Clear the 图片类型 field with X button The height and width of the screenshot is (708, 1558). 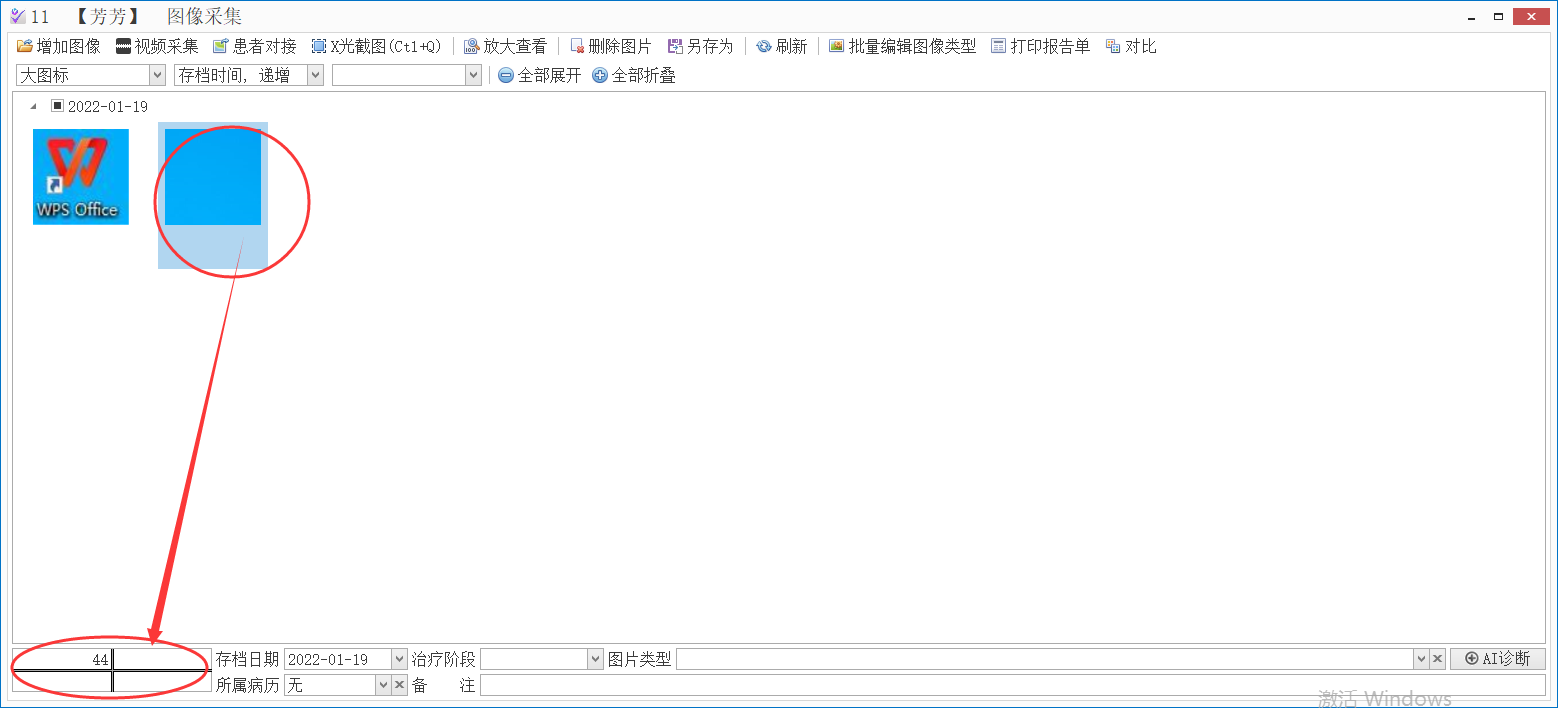[1437, 659]
